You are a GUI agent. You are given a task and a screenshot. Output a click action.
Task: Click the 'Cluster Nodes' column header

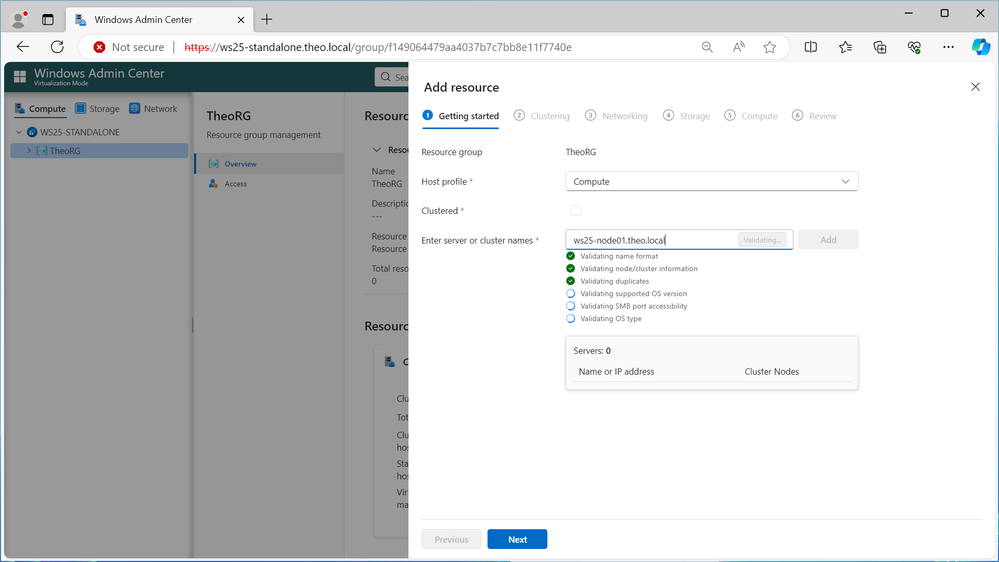coord(772,371)
